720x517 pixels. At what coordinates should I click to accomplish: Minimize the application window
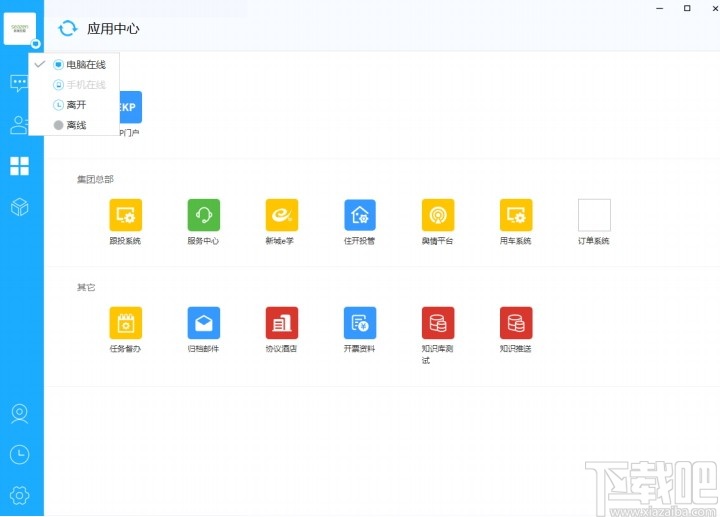[x=659, y=8]
